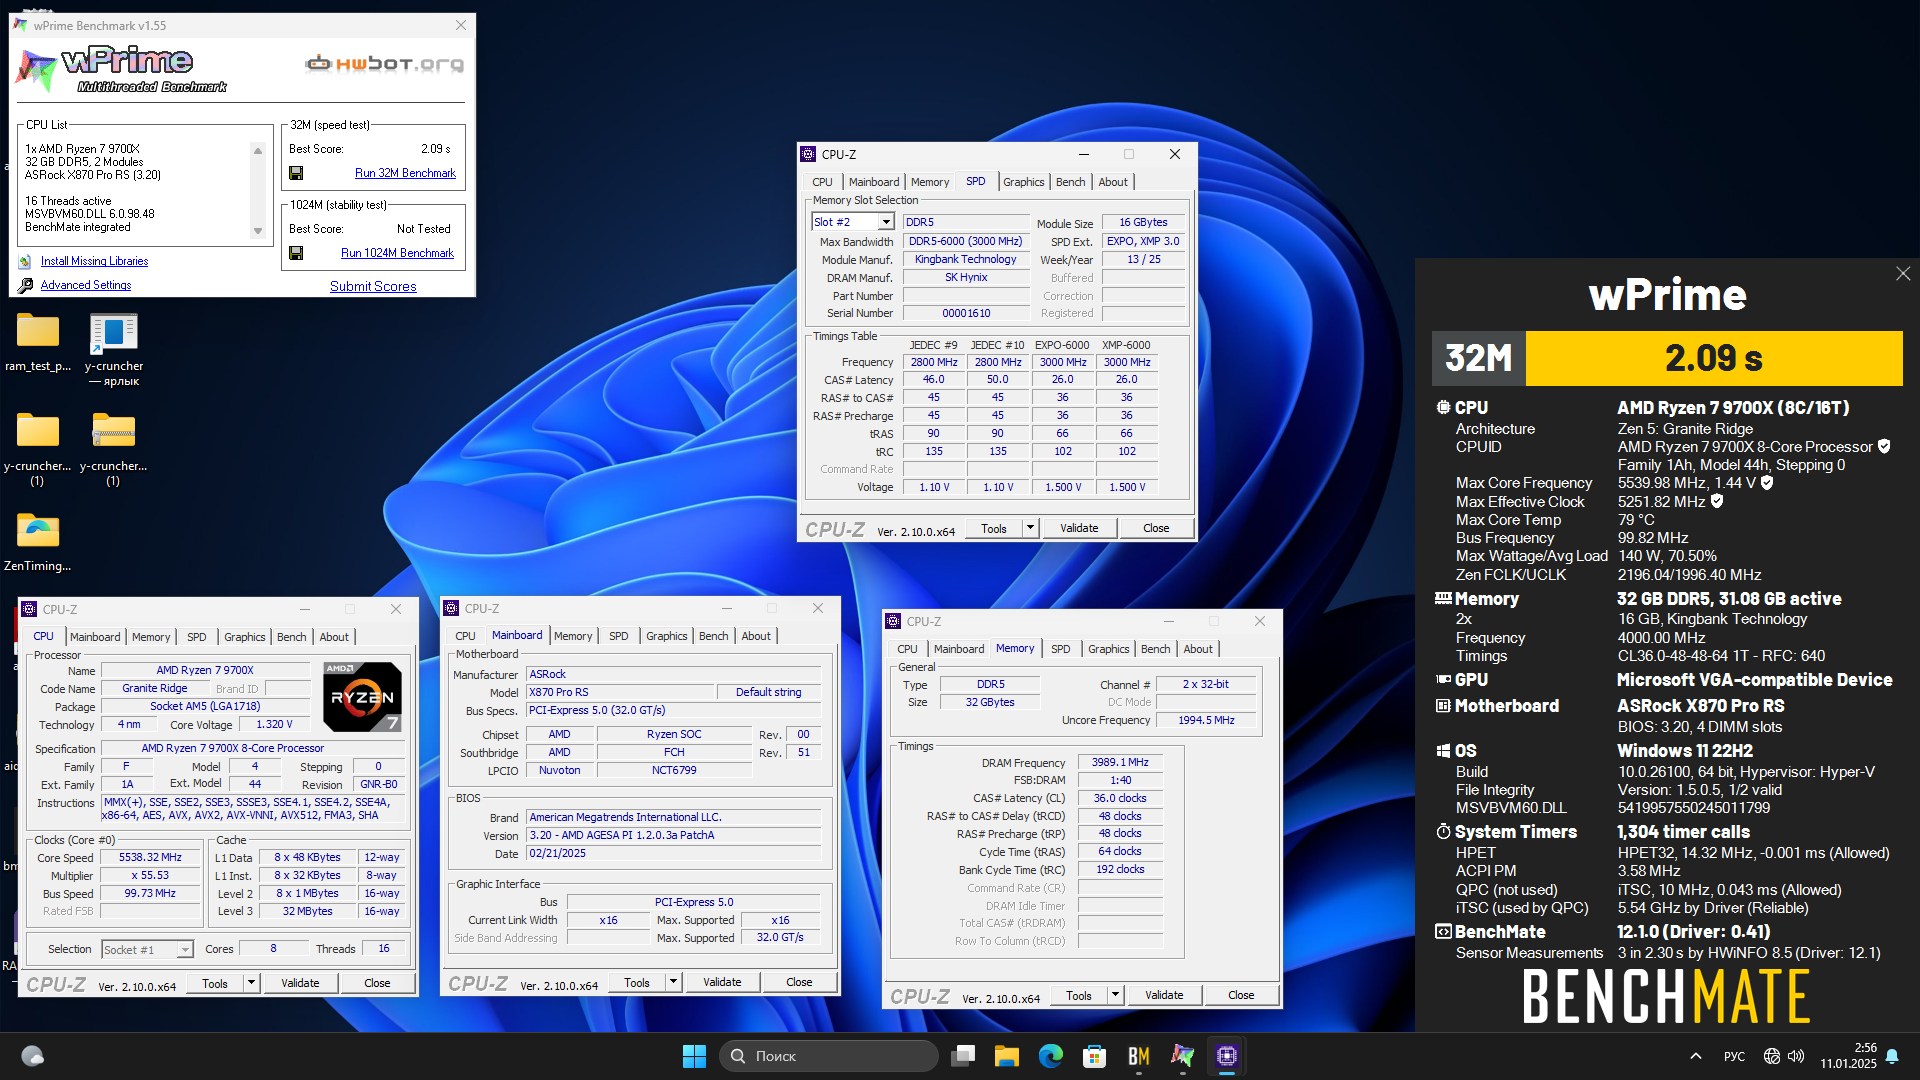Expand Tools dropdown arrow in CPU-Z Mainboard window
Viewport: 1920px width, 1080px height.
pos(673,982)
